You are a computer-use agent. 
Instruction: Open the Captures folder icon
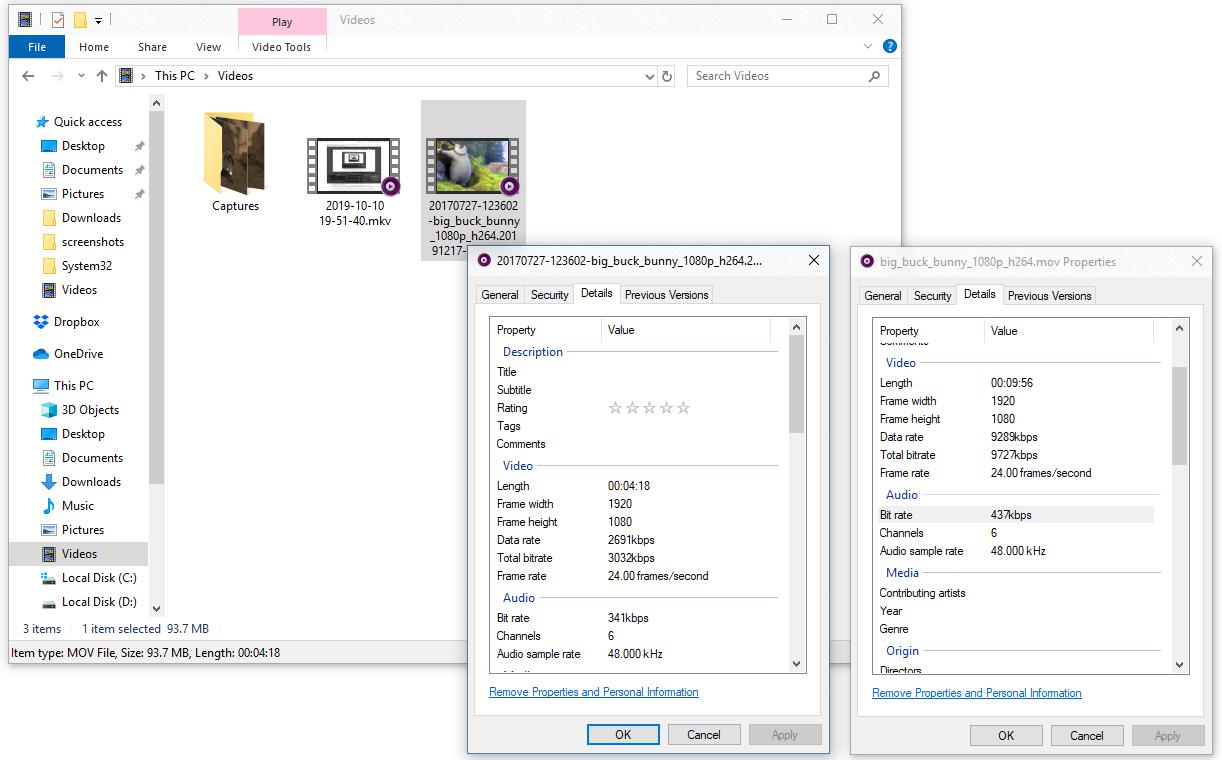click(236, 152)
